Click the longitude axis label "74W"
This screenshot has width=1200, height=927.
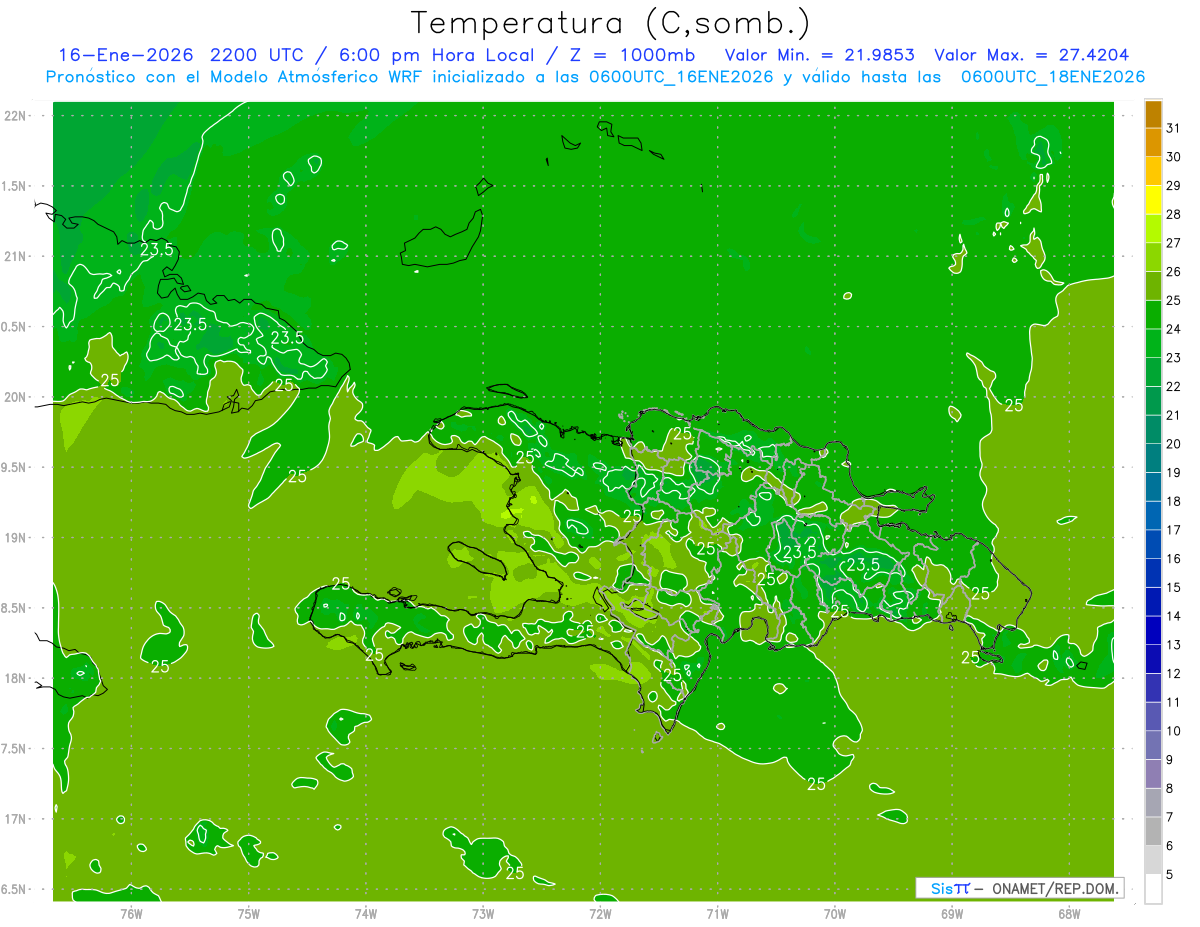click(366, 913)
